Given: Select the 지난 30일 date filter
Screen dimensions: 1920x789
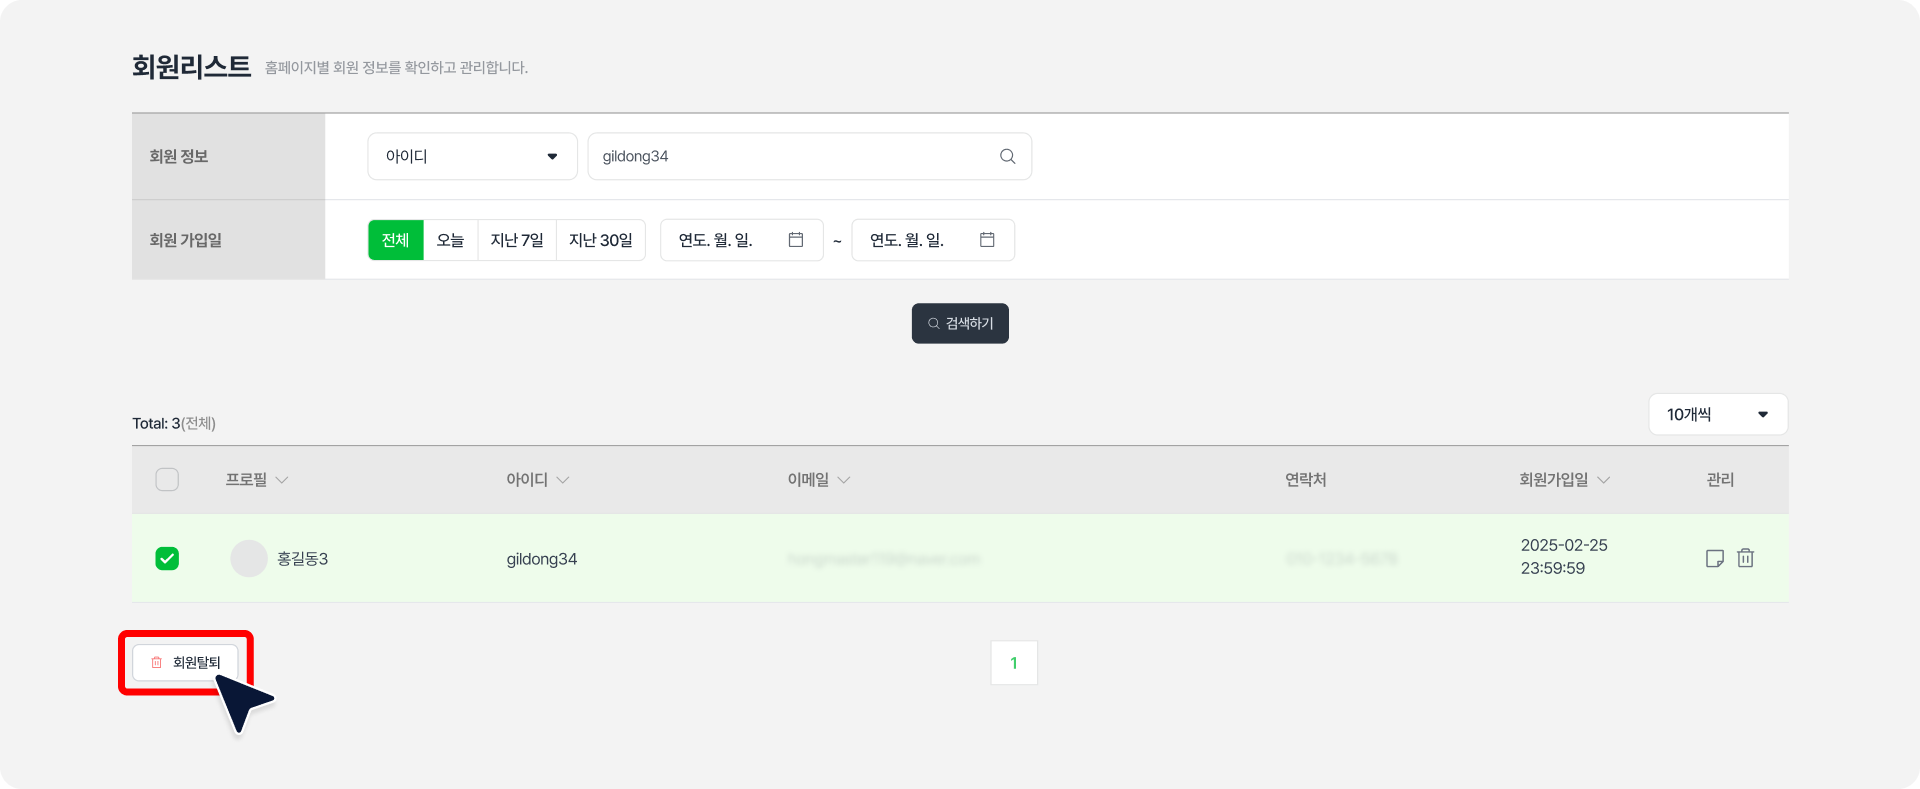Looking at the screenshot, I should point(601,240).
